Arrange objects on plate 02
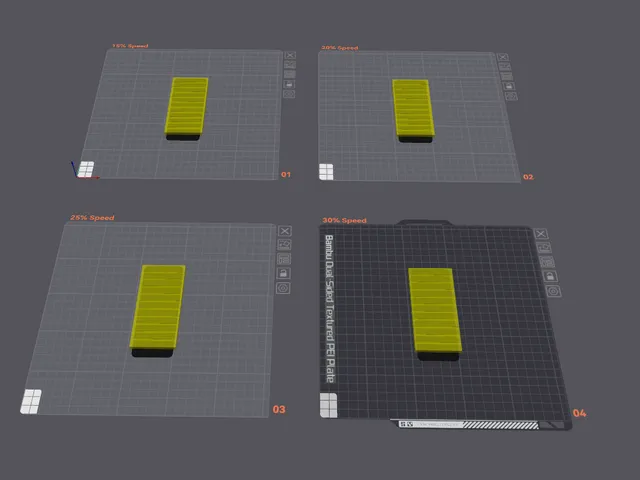The height and width of the screenshot is (480, 640). [x=507, y=76]
